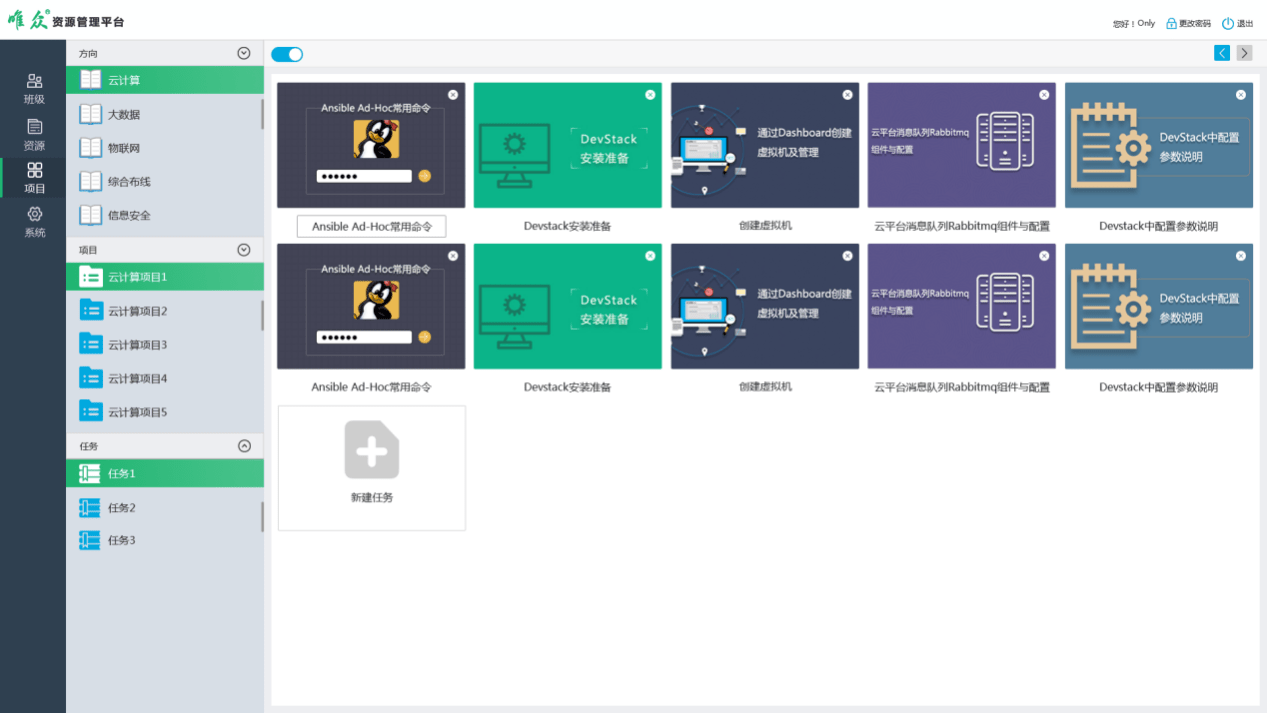
Task: Click the 退出 power icon
Action: pyautogui.click(x=1227, y=23)
